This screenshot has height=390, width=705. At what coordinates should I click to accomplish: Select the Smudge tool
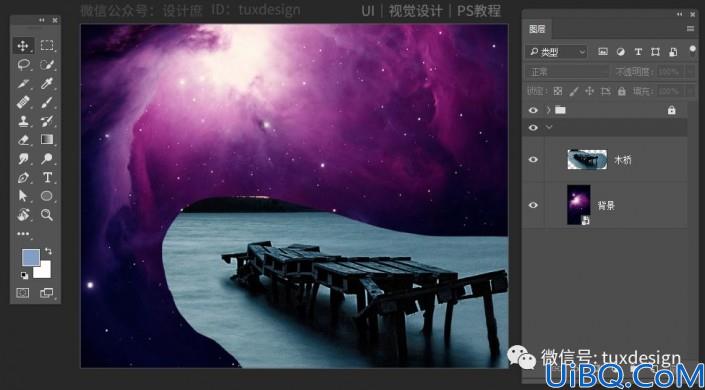click(x=23, y=159)
